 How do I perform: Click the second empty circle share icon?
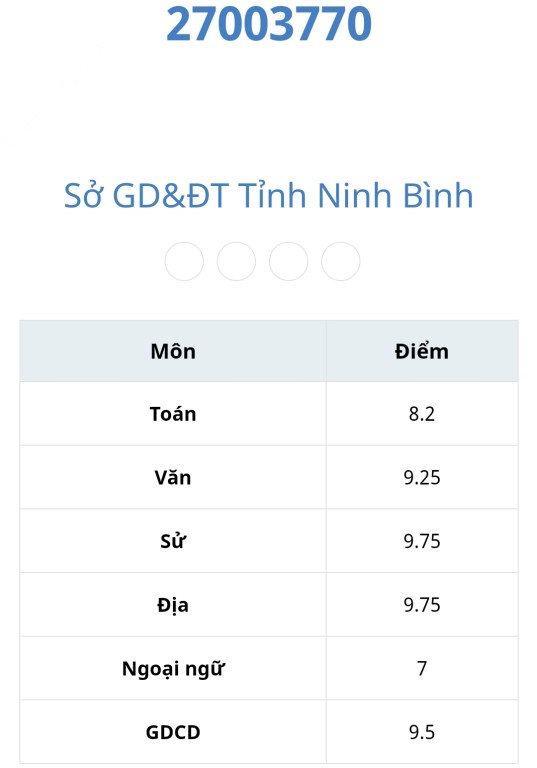pyautogui.click(x=236, y=261)
